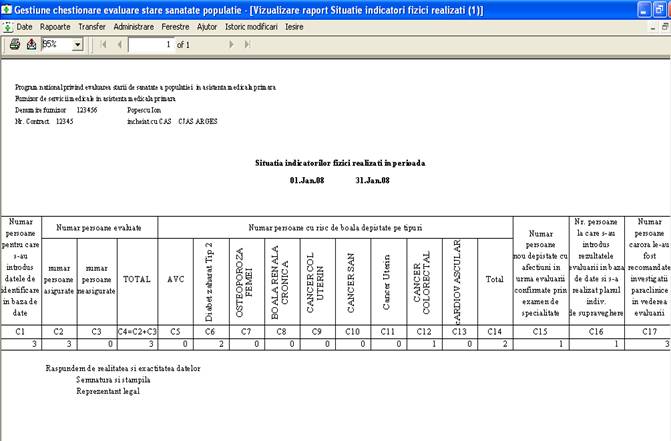Open the Ajutor help menu
Screen dimensions: 671x441
(x=208, y=26)
